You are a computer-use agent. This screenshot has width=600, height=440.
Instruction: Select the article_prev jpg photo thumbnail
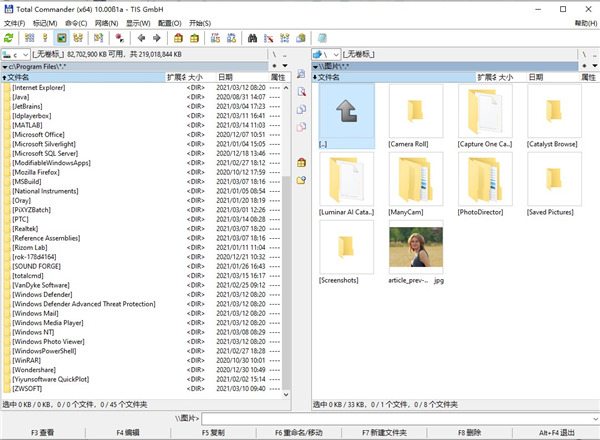[415, 246]
